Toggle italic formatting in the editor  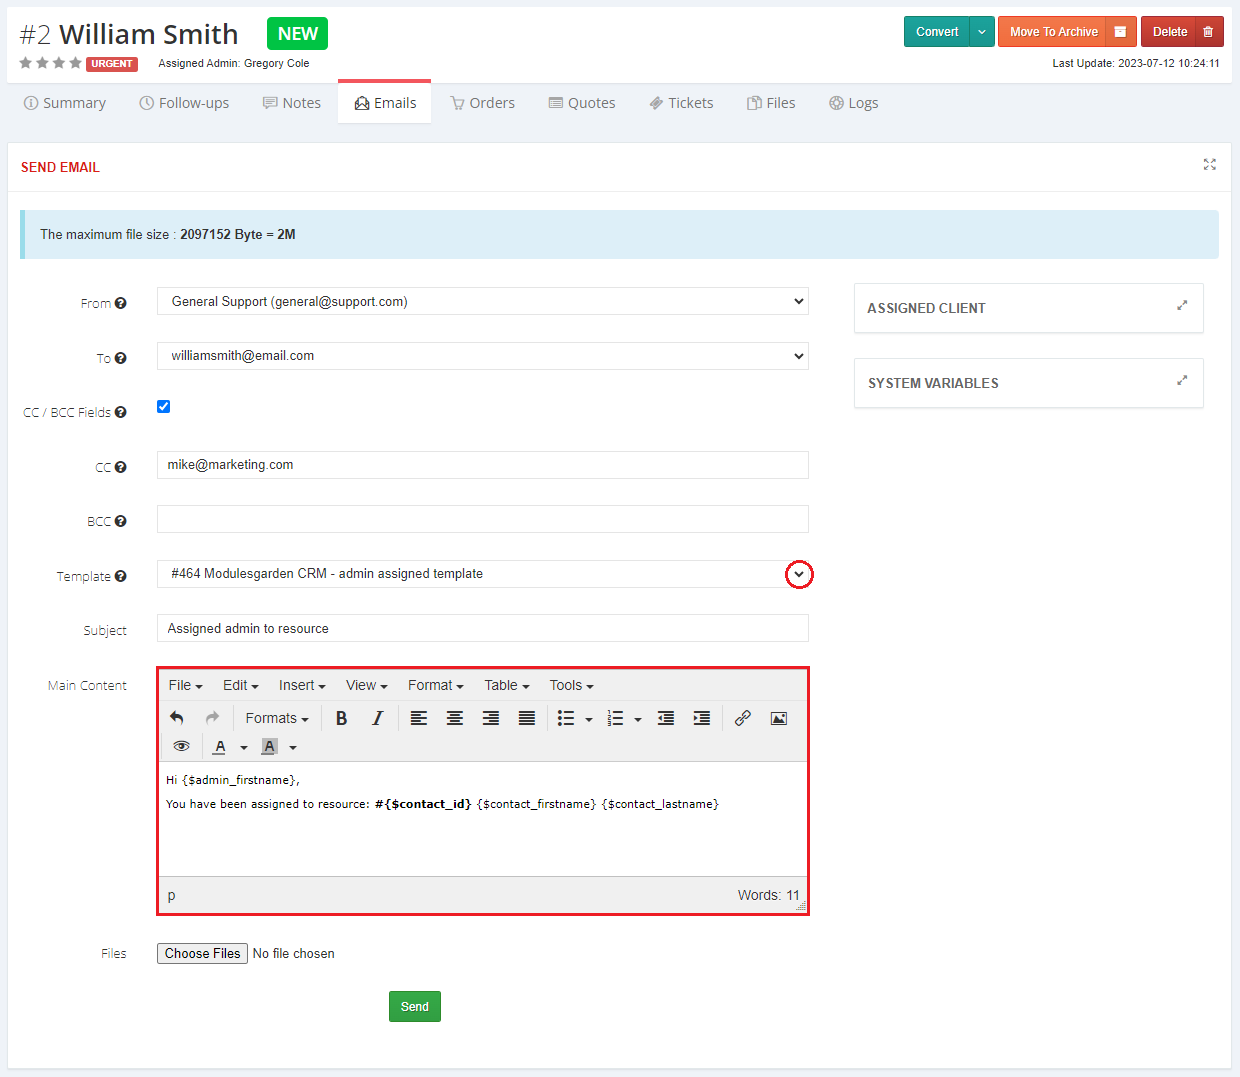coord(377,718)
